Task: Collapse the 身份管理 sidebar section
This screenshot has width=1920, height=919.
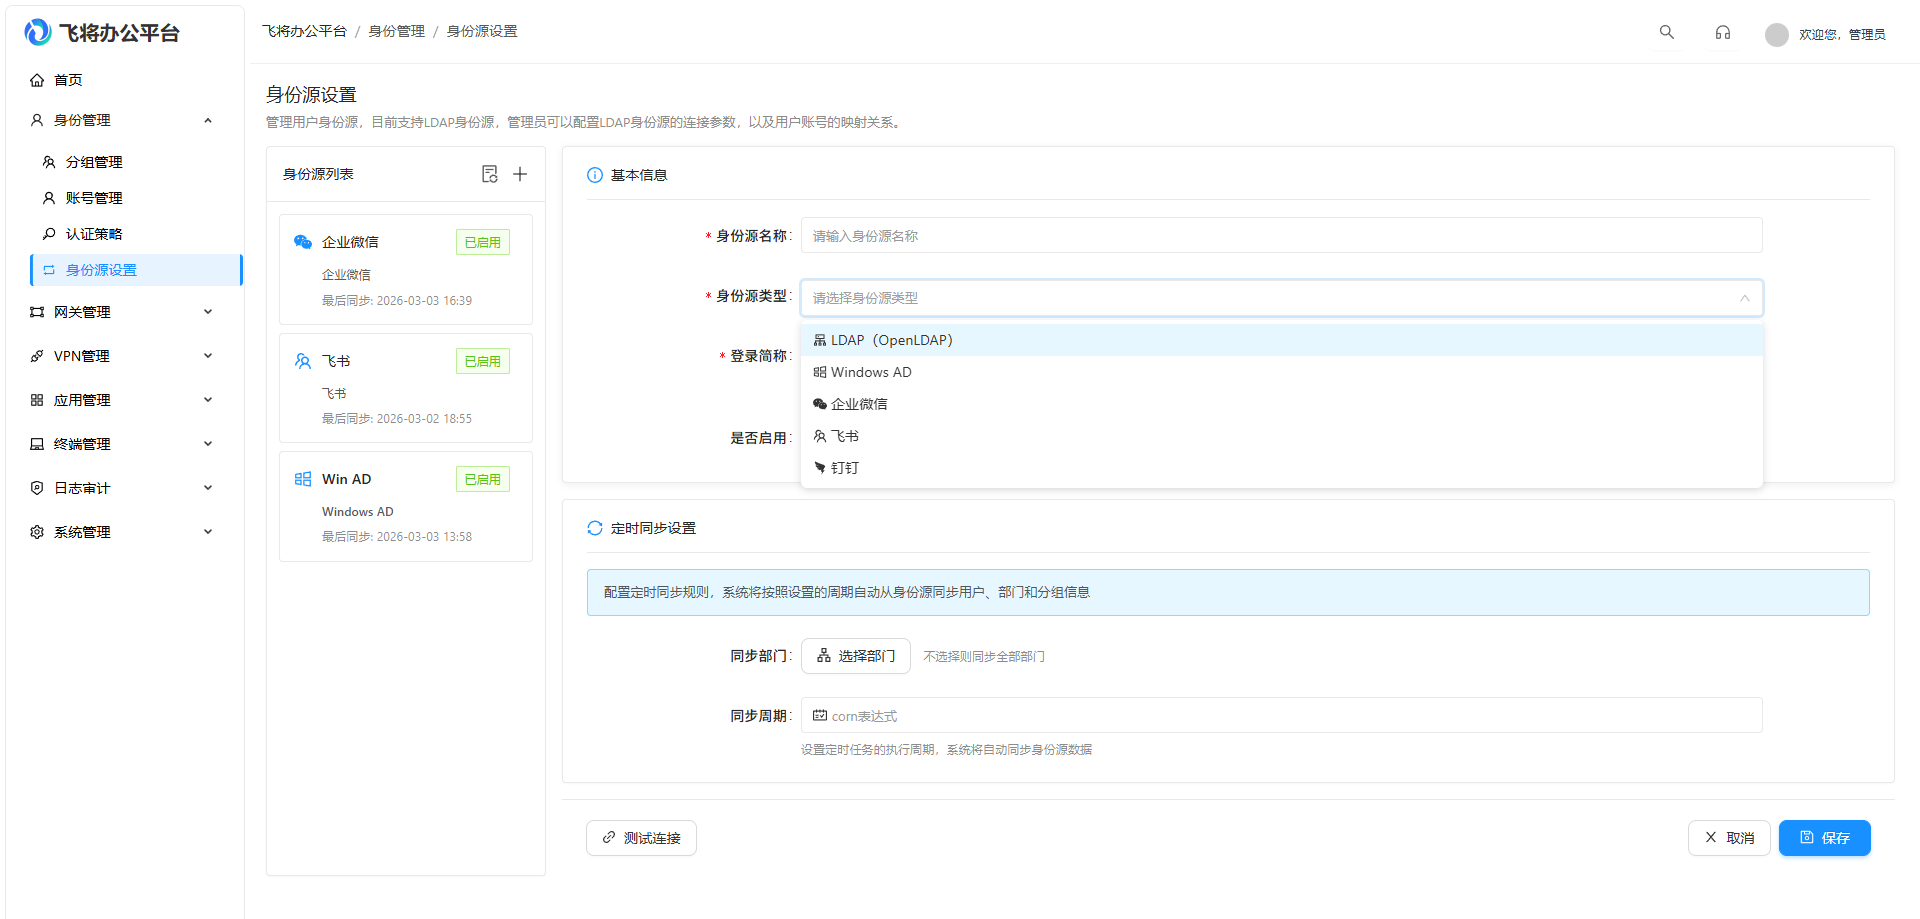Action: 207,120
